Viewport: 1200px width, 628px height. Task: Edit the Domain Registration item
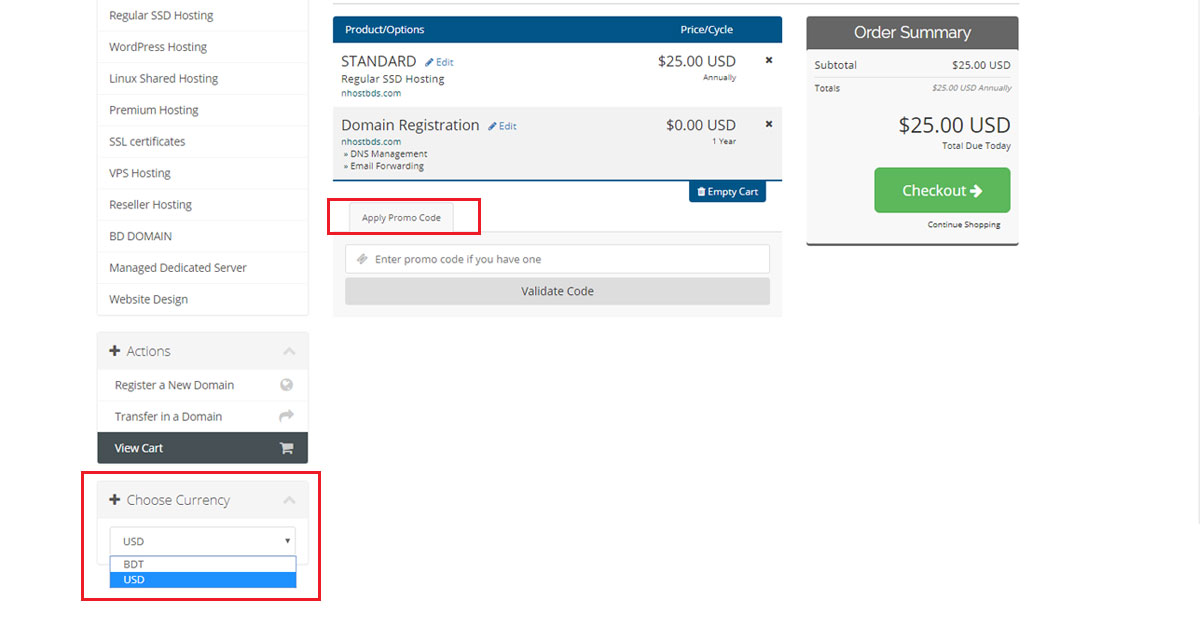[502, 126]
